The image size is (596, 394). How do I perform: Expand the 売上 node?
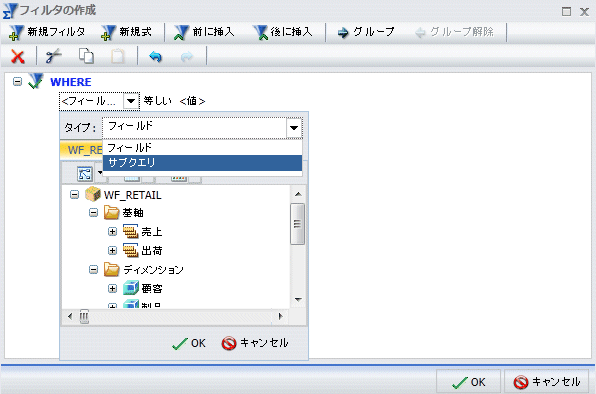coord(112,231)
